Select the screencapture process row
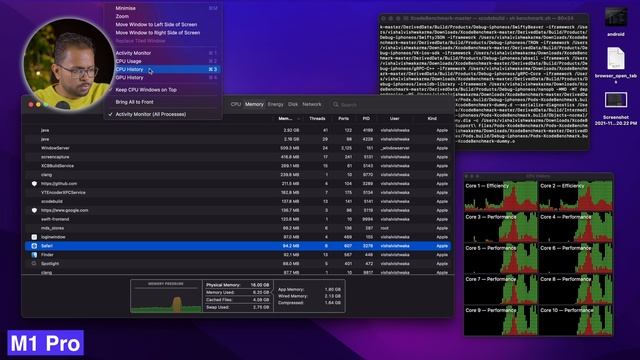The width and height of the screenshot is (640, 360). (x=238, y=157)
